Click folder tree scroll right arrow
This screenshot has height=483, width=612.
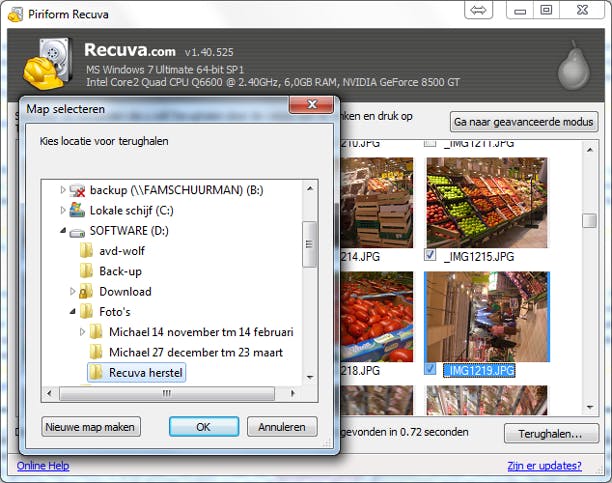click(293, 393)
